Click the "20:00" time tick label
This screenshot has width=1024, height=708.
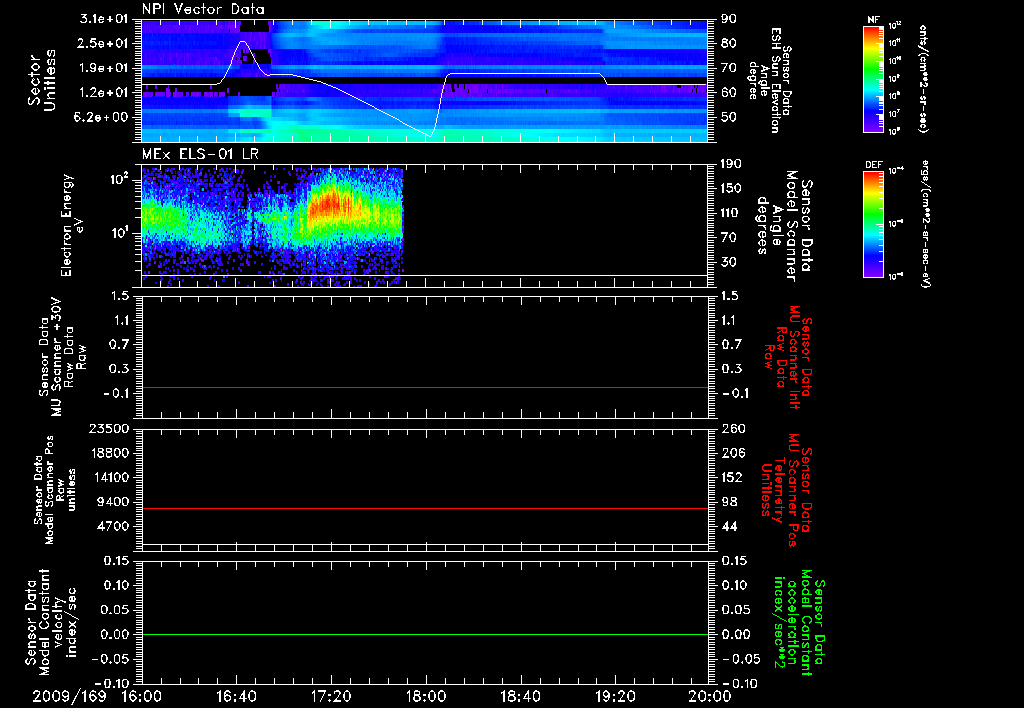coord(710,696)
